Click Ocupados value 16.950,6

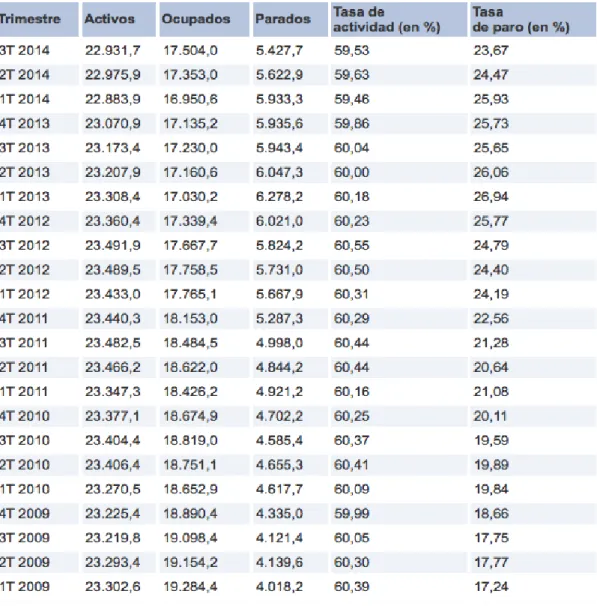coord(190,99)
